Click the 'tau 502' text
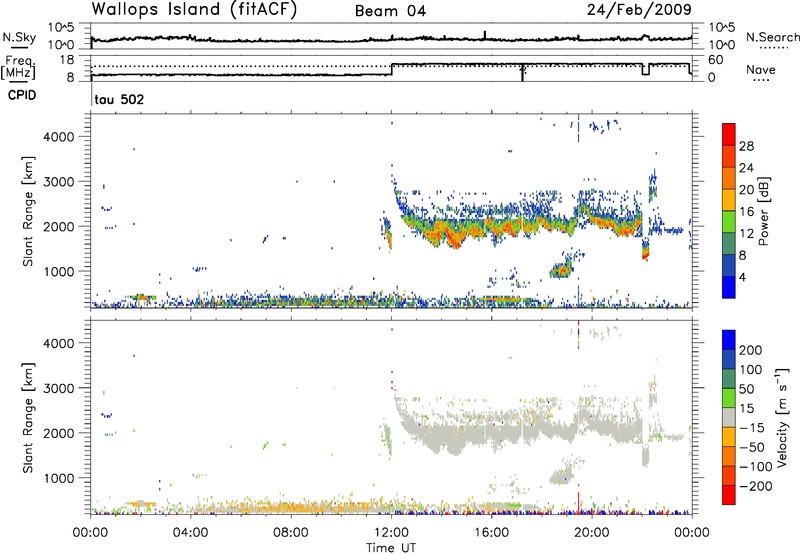This screenshot has width=800, height=554. click(x=119, y=99)
